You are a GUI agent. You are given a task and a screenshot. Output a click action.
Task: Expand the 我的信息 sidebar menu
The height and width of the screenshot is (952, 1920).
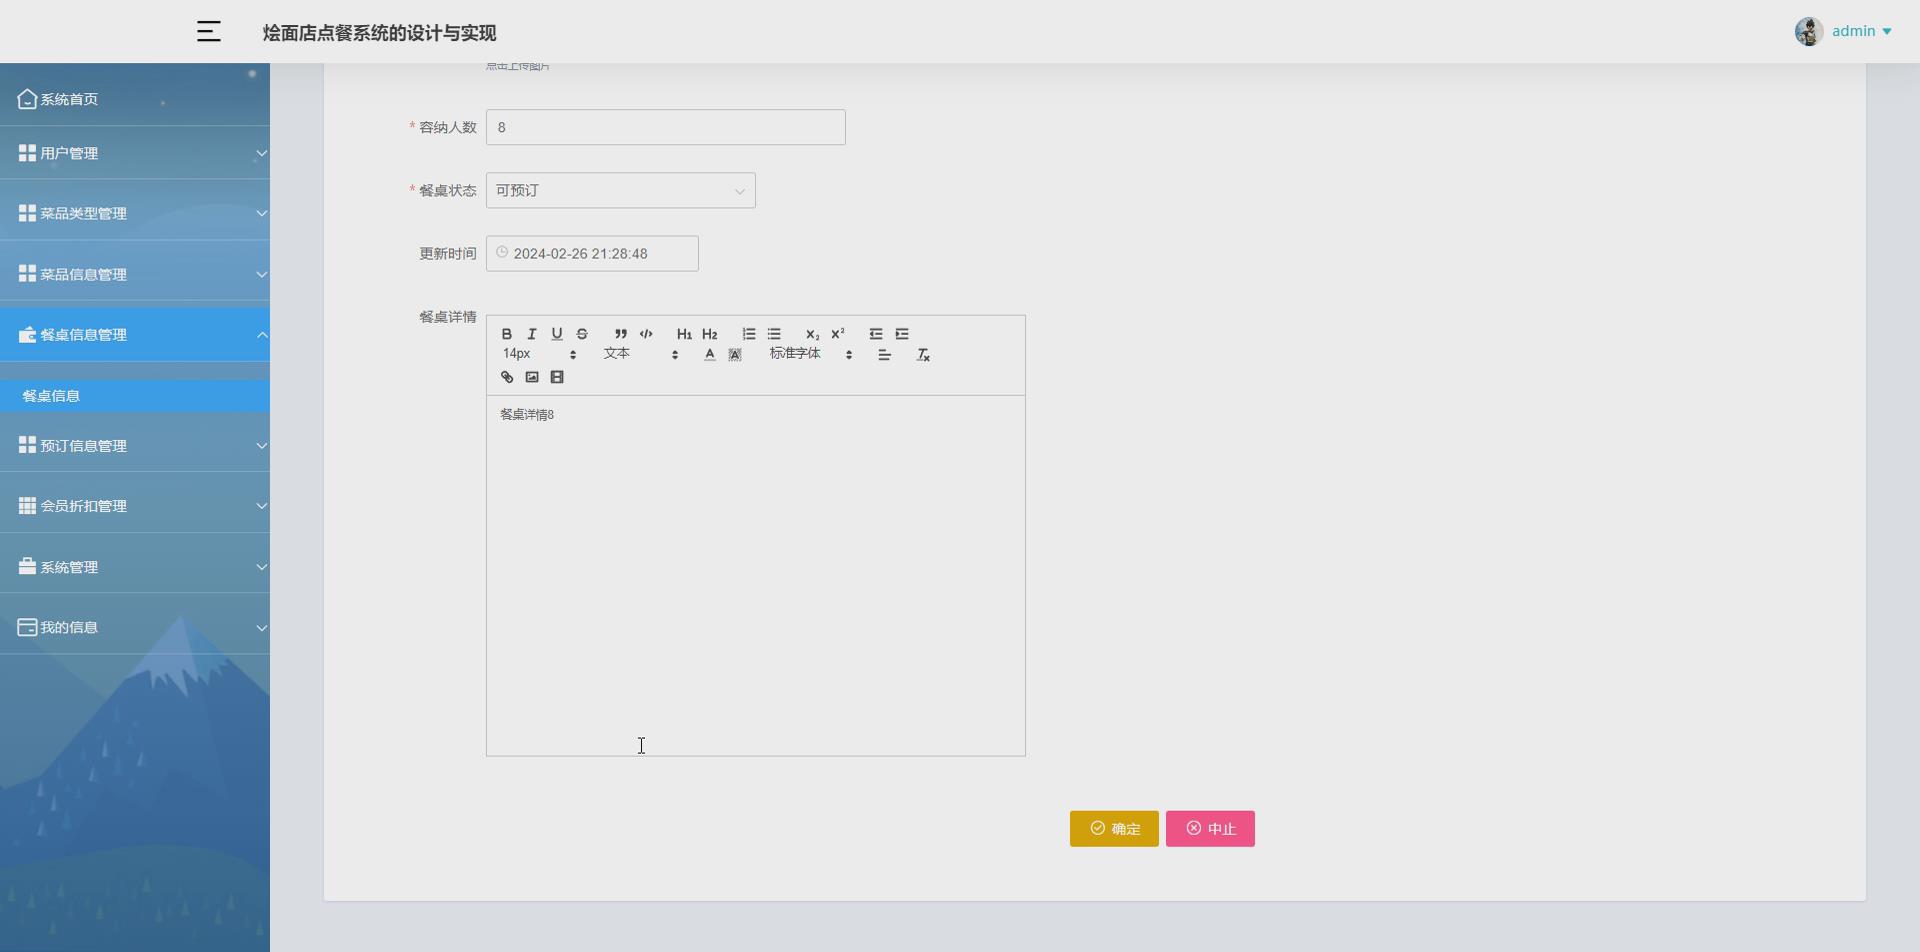pyautogui.click(x=135, y=628)
